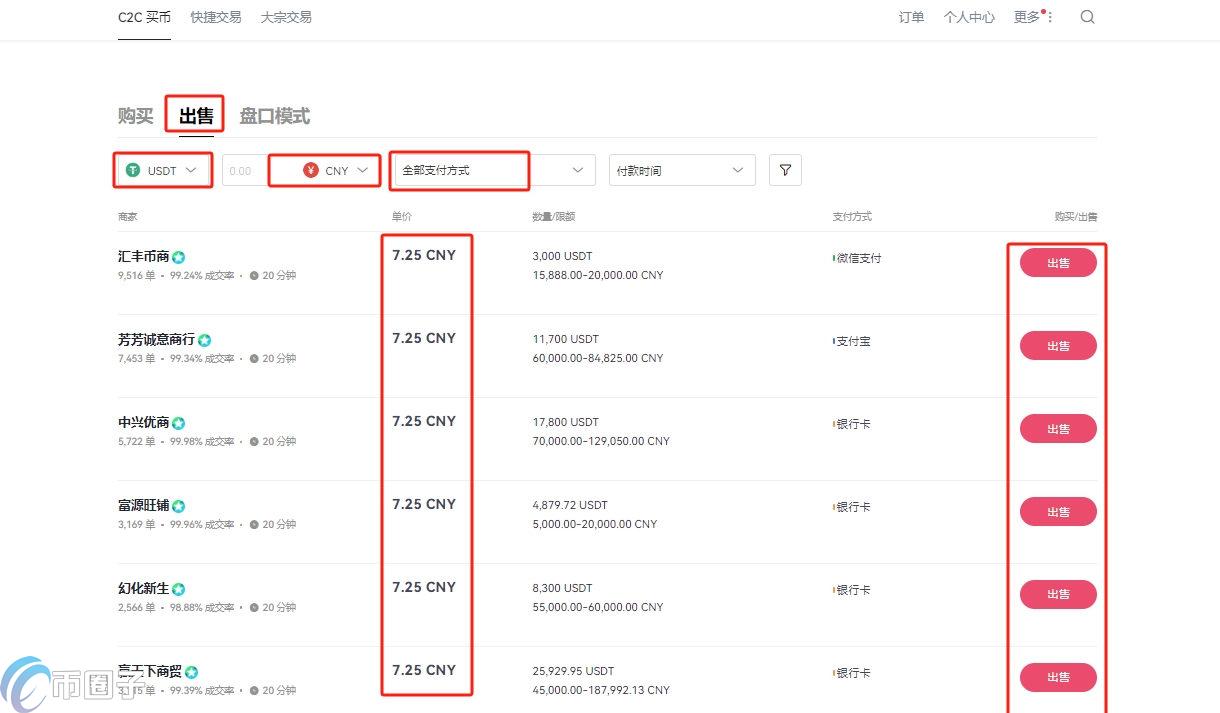This screenshot has width=1220, height=713.
Task: Click the 数量/限额 column header
Action: pos(553,216)
